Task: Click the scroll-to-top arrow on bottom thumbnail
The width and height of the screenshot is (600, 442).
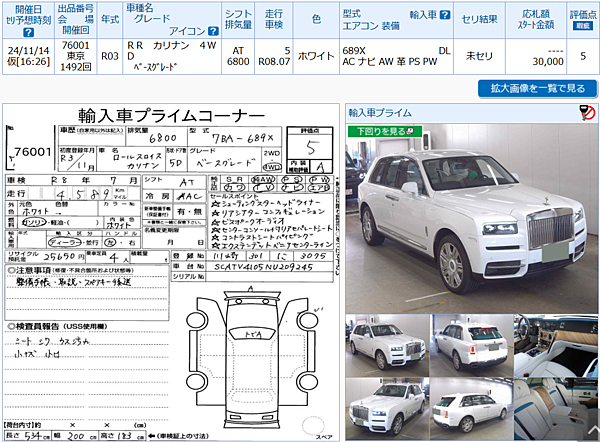Action: coord(592,432)
